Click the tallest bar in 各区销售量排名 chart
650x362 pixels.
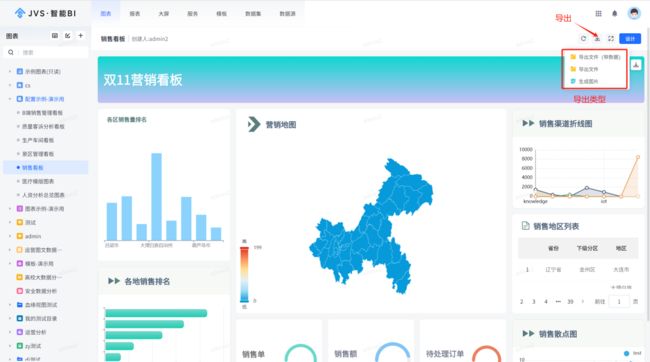[x=156, y=197]
